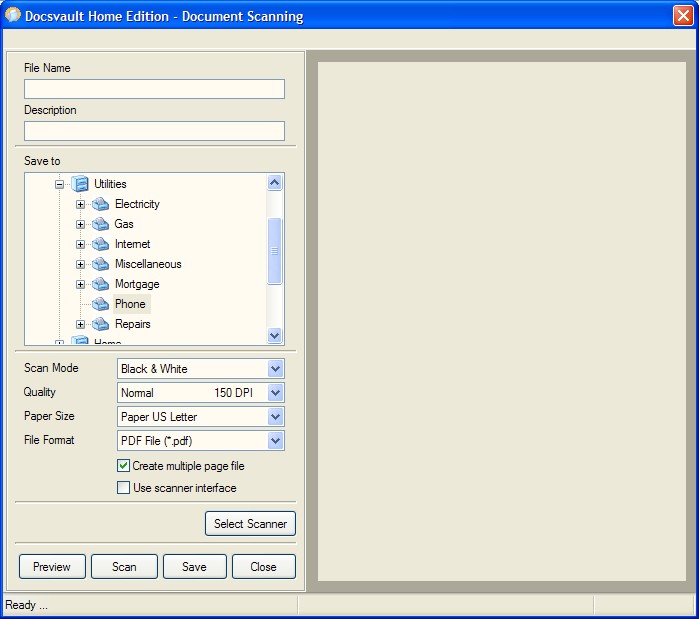Close the Document Scanning window
Screen dimensions: 699x619
[x=683, y=16]
